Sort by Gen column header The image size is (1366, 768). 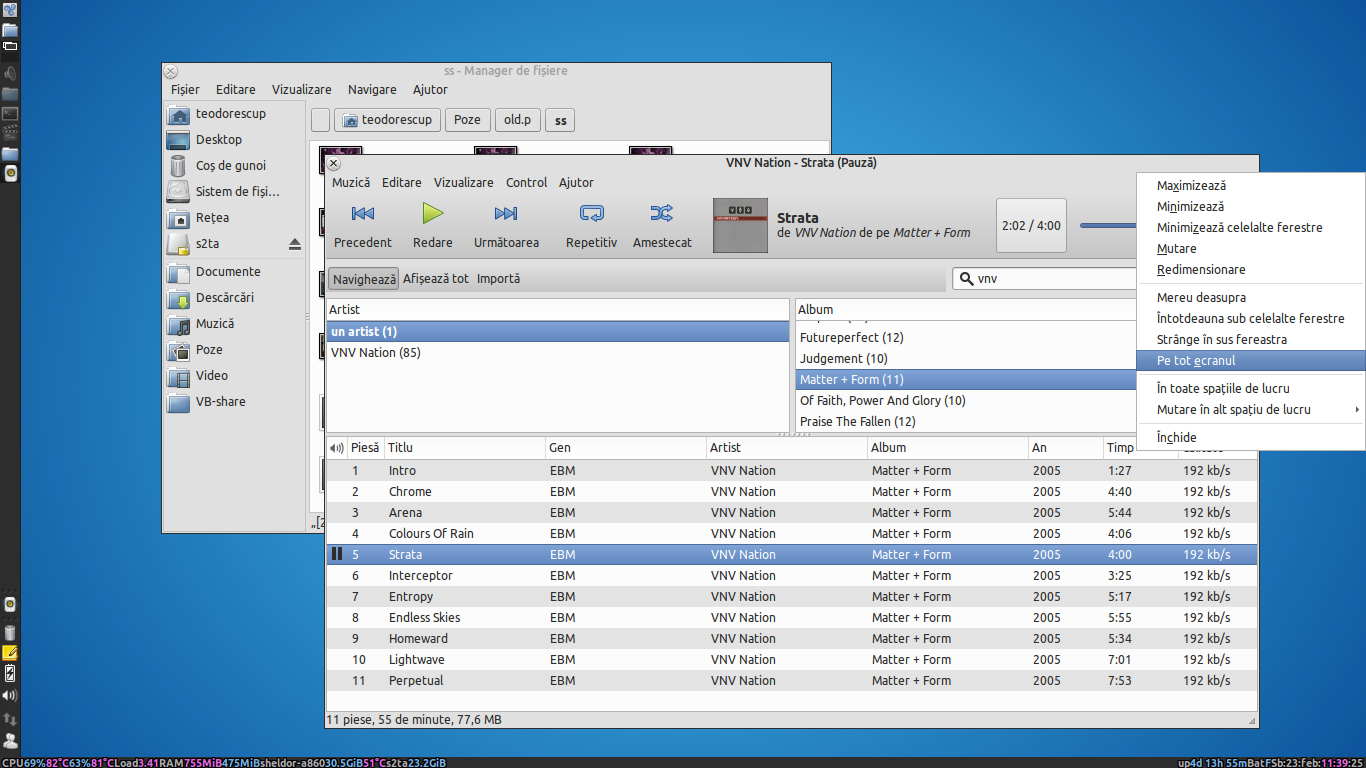[625, 448]
